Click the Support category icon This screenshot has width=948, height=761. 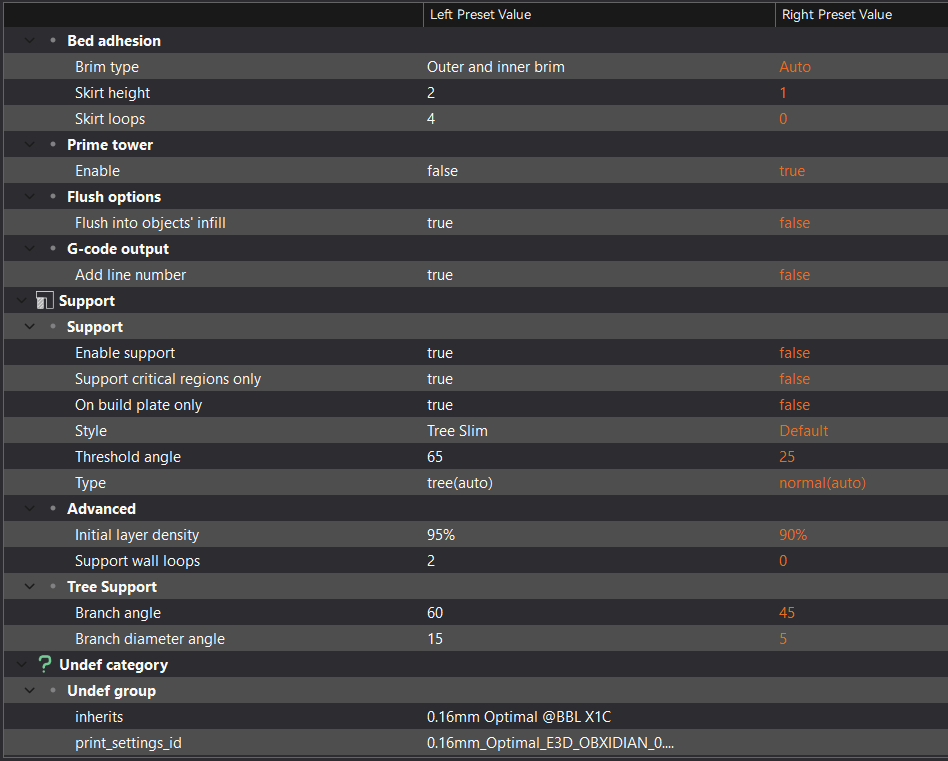[x=44, y=300]
